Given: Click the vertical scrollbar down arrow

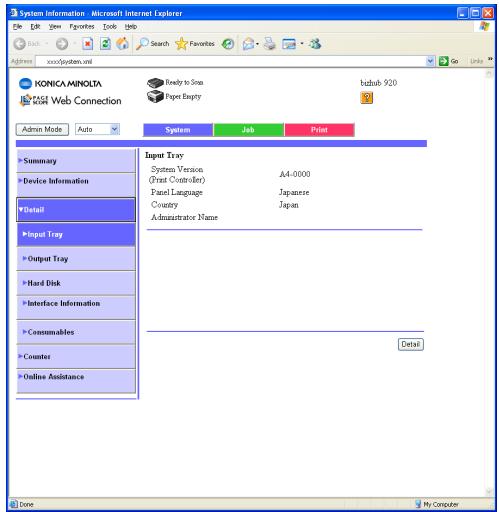Looking at the screenshot, I should point(489,491).
